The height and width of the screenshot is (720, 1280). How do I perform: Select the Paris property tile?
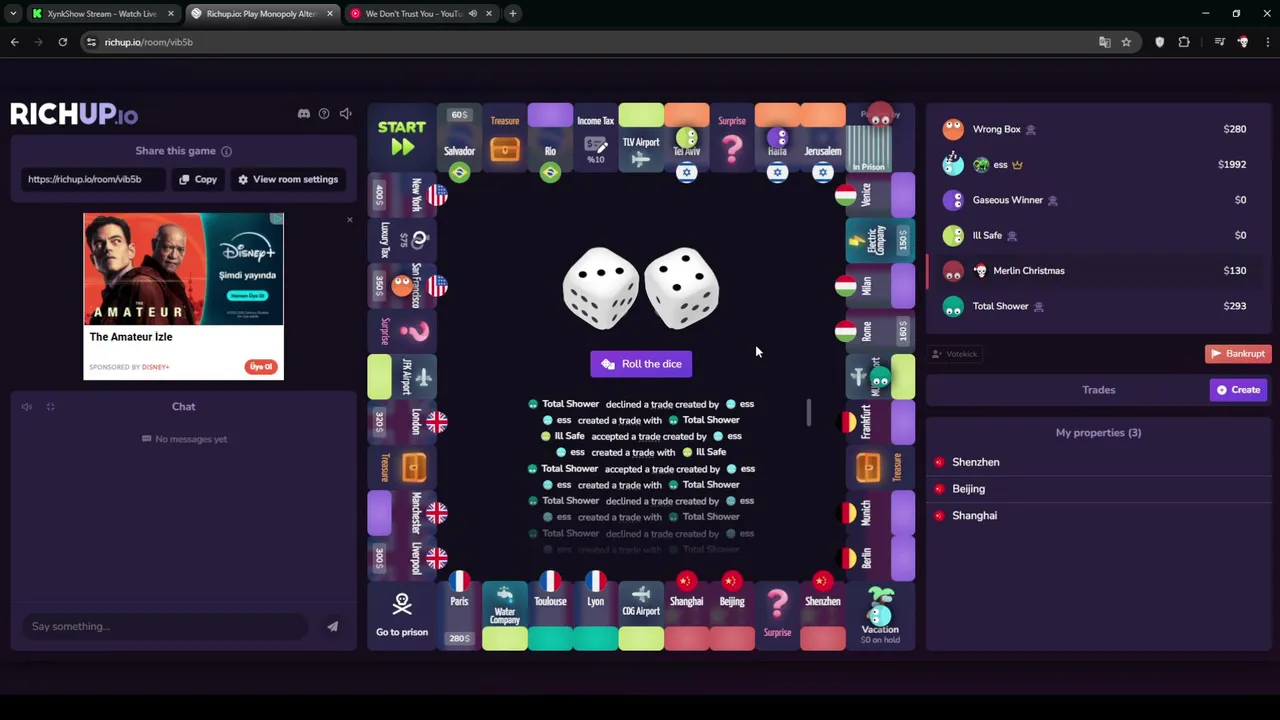(459, 617)
